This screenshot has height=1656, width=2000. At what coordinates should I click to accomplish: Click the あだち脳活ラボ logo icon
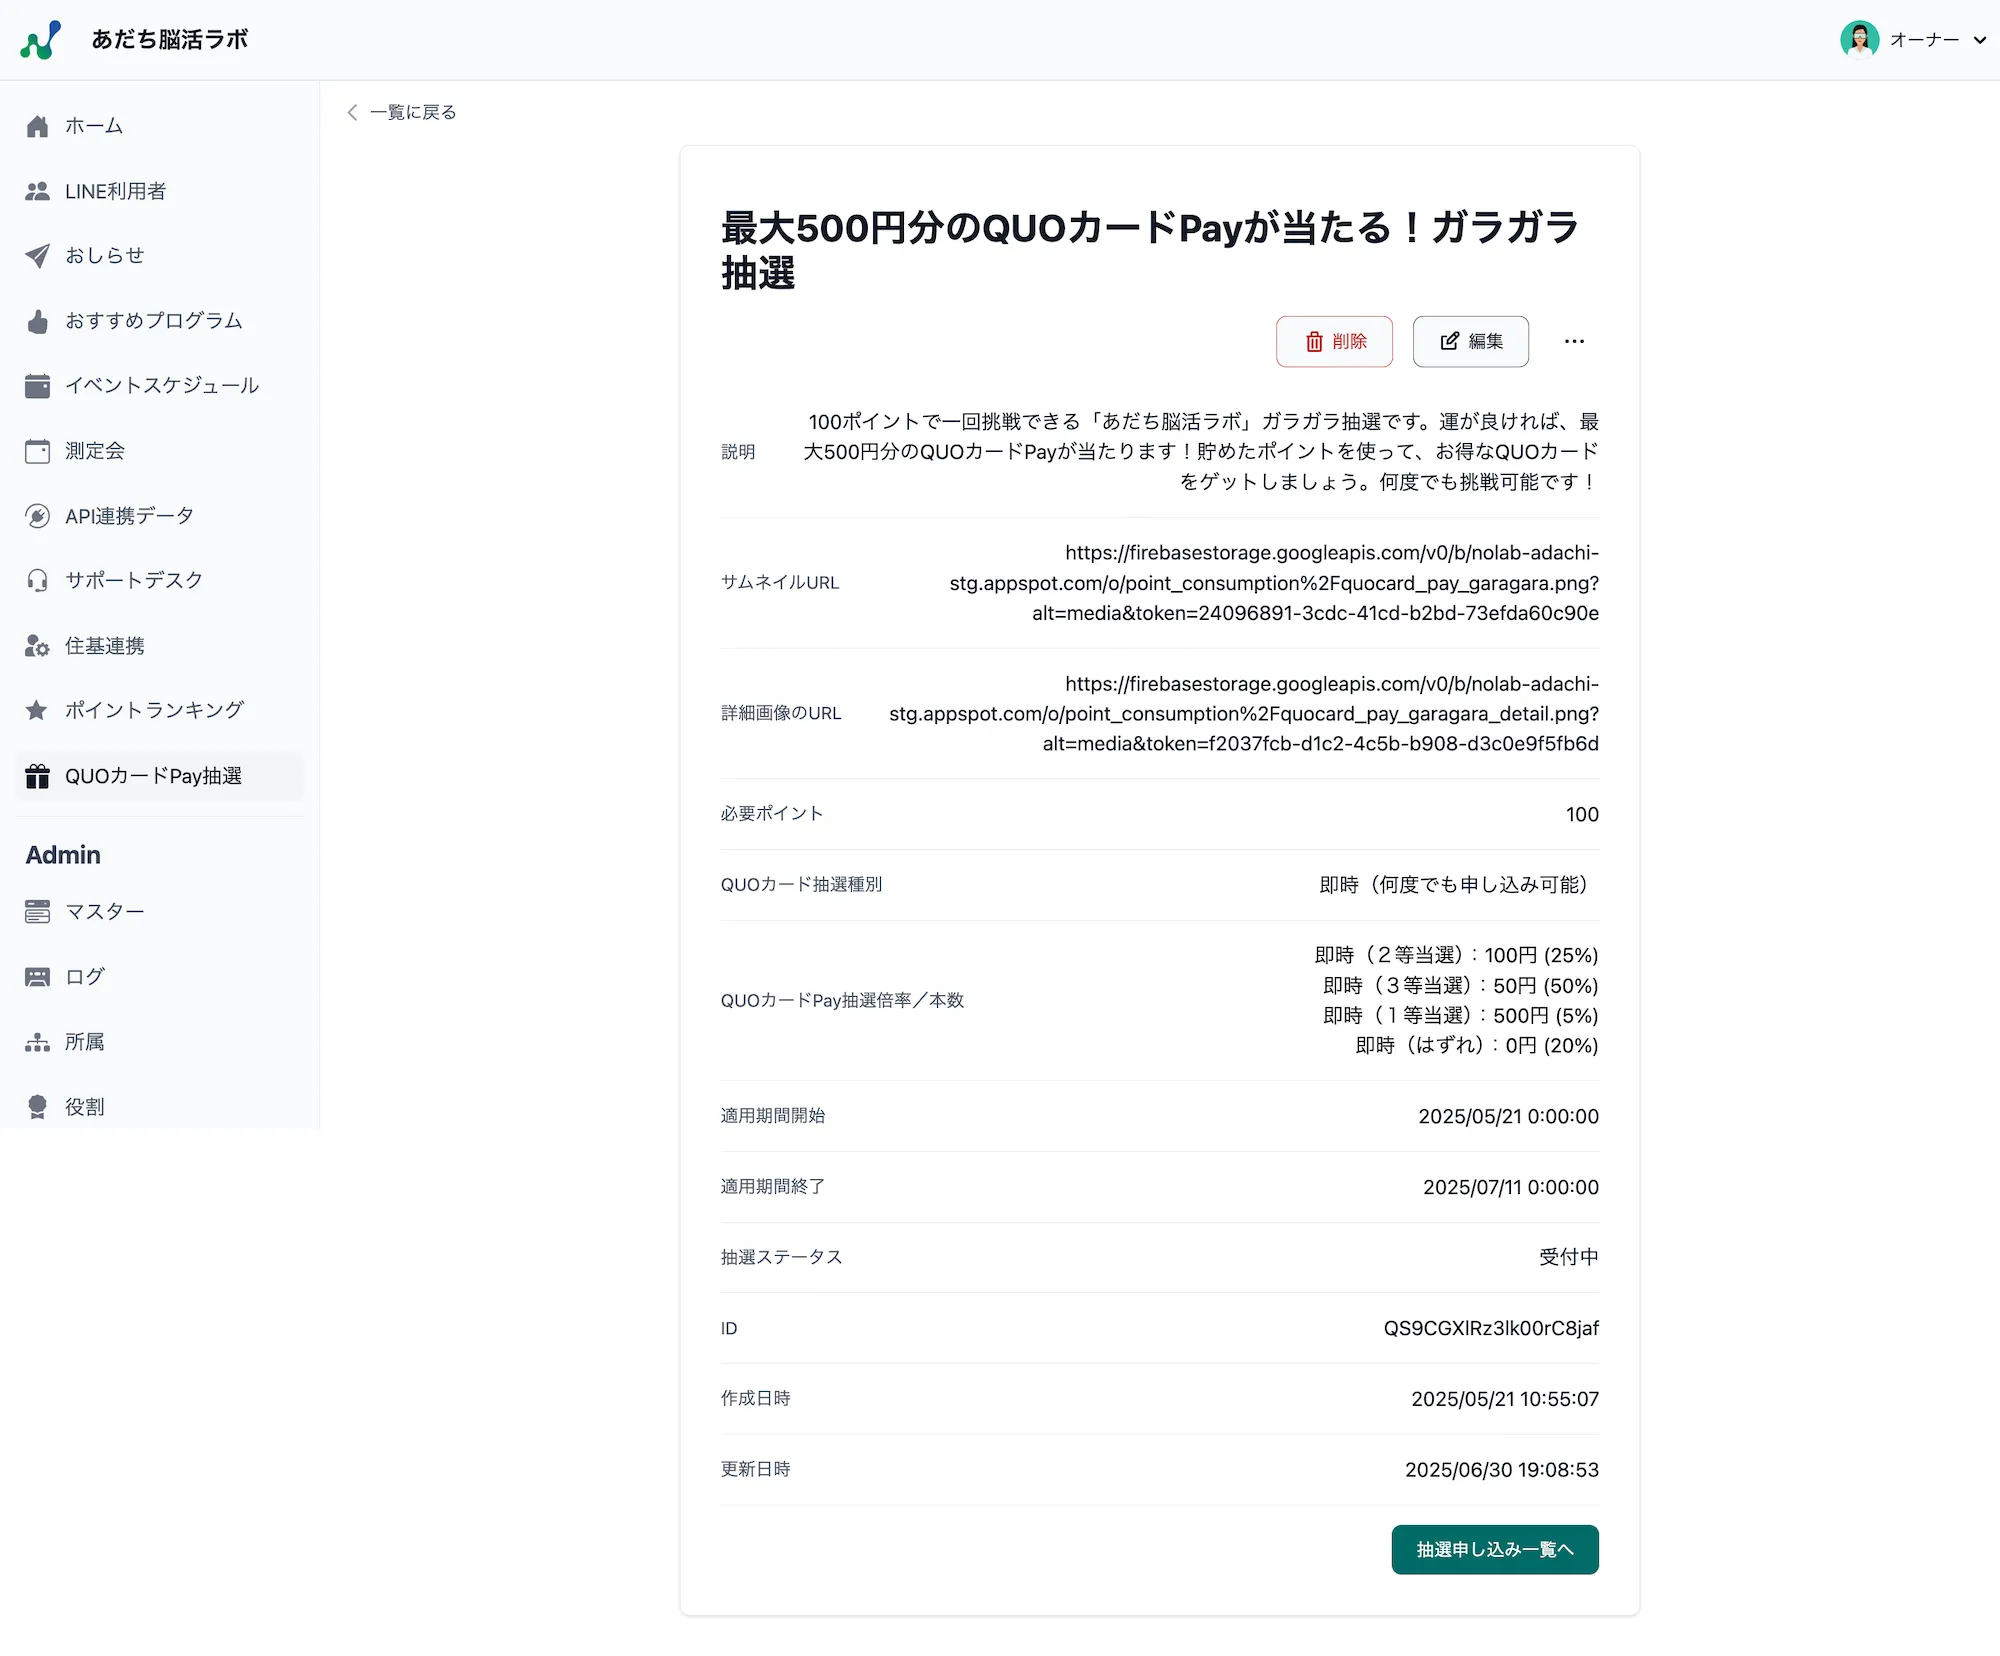coord(41,40)
